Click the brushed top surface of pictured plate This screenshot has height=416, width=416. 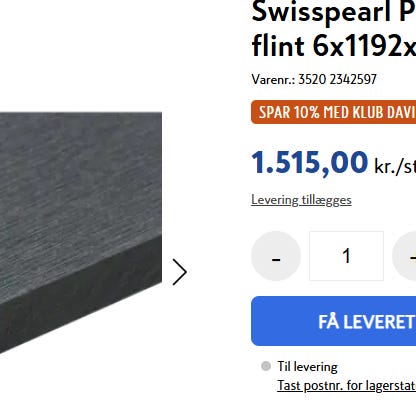81,187
